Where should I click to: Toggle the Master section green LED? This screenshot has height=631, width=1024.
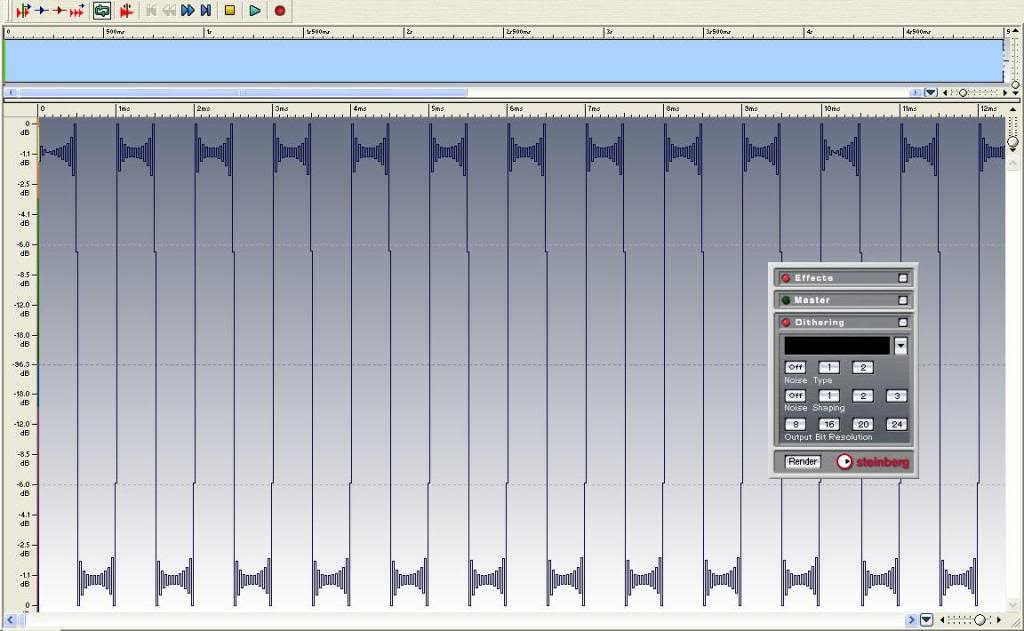coord(785,300)
